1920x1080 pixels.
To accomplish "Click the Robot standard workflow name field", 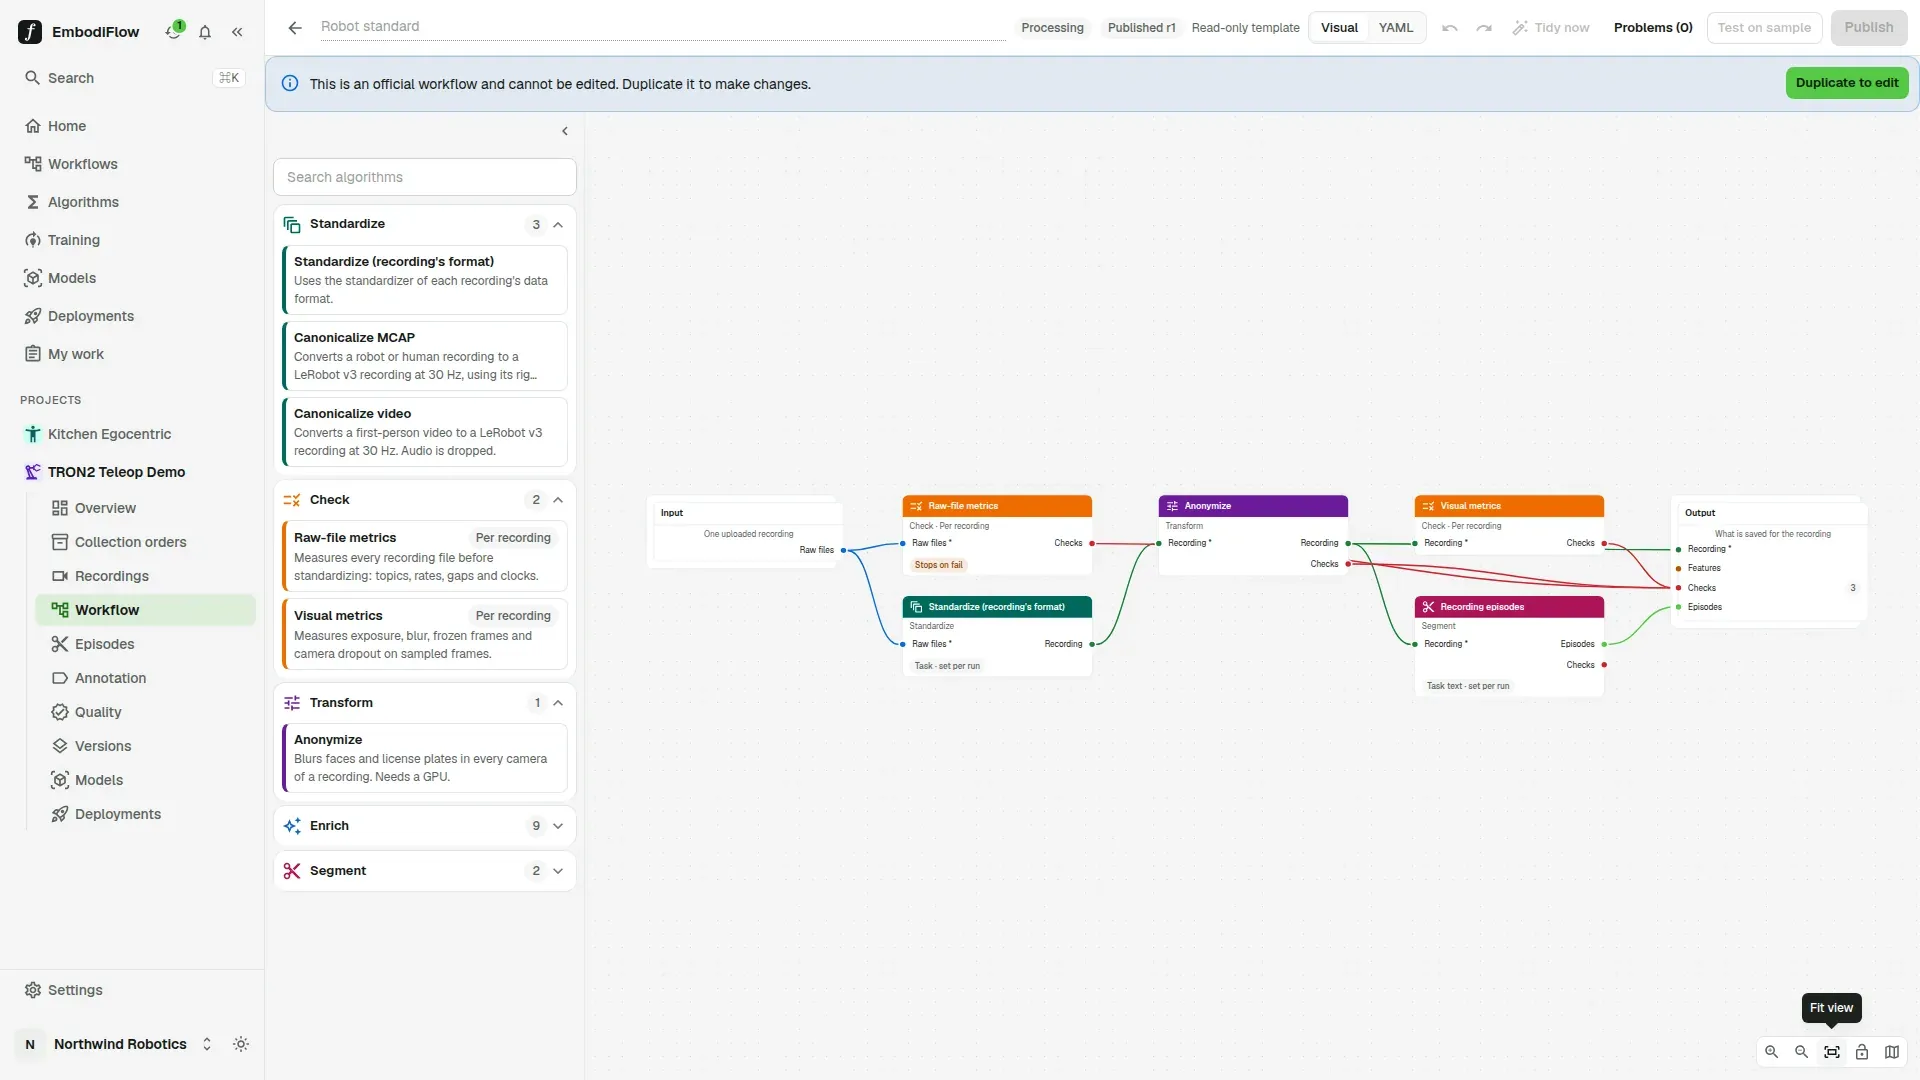I will pos(662,27).
